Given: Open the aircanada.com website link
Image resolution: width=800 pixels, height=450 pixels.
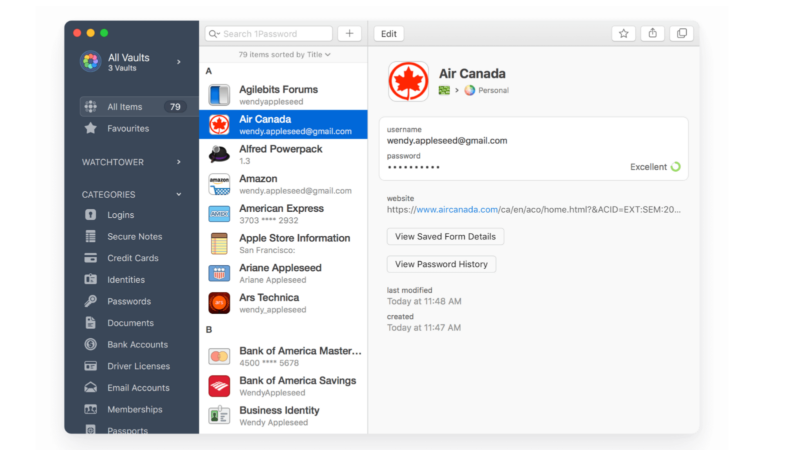Looking at the screenshot, I should 456,210.
